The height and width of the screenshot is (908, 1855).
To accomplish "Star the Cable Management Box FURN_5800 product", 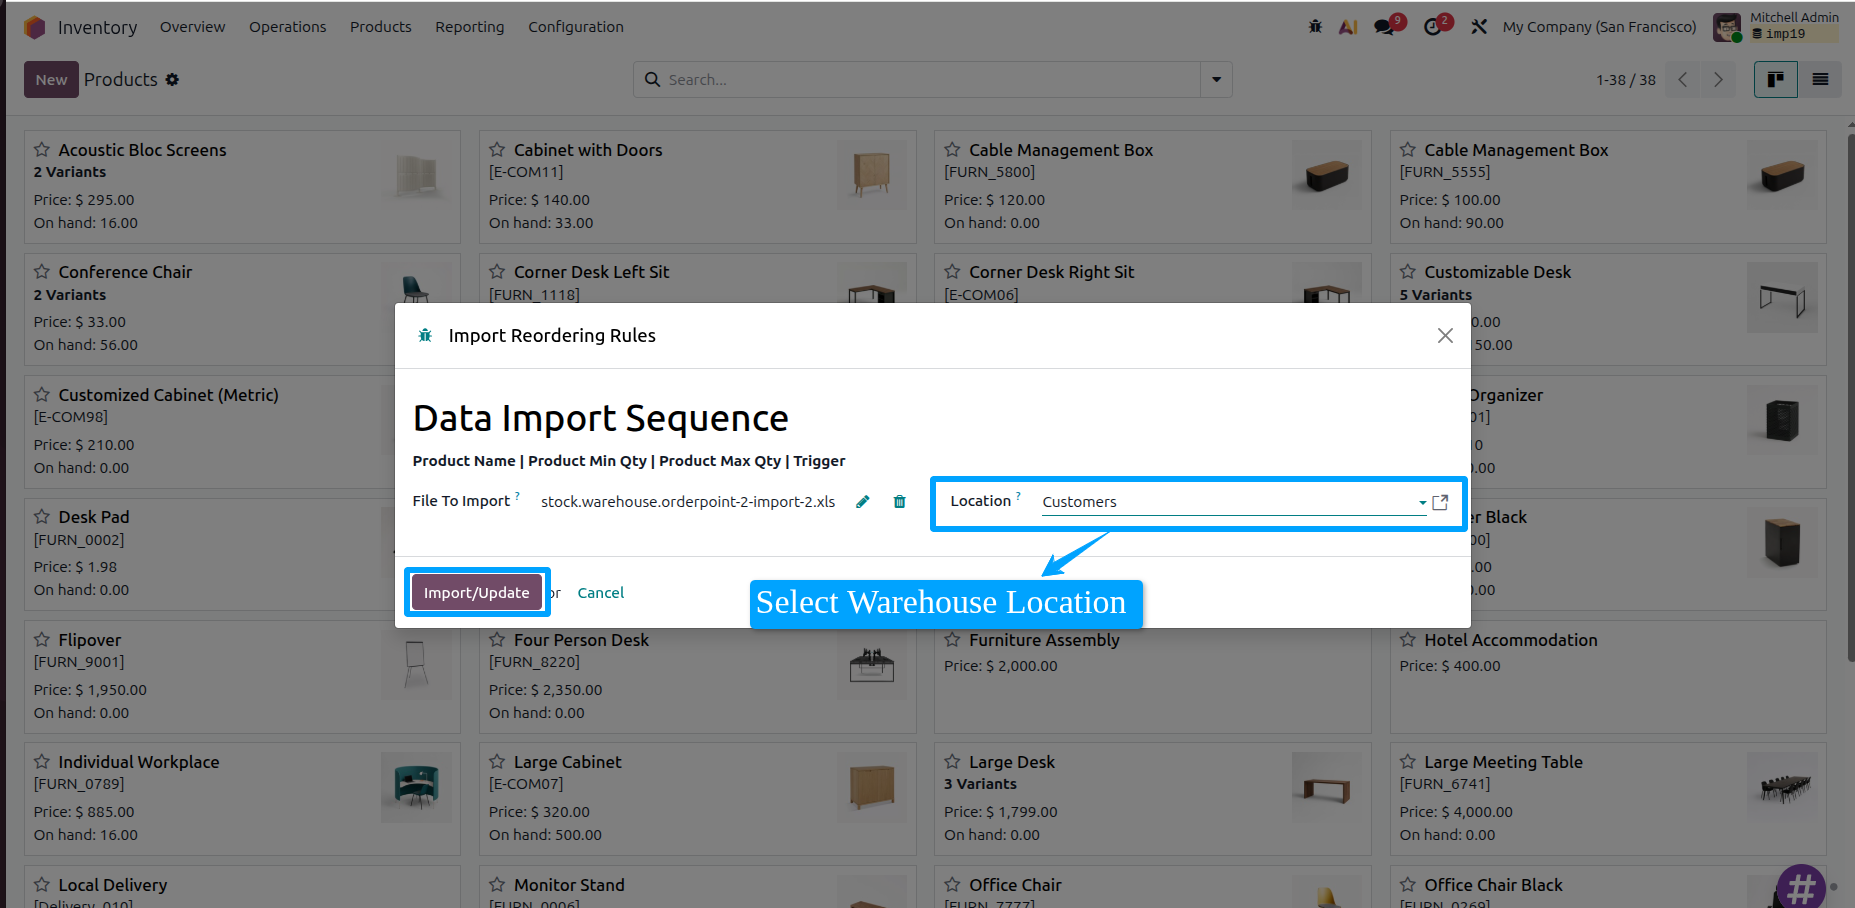I will [x=952, y=150].
